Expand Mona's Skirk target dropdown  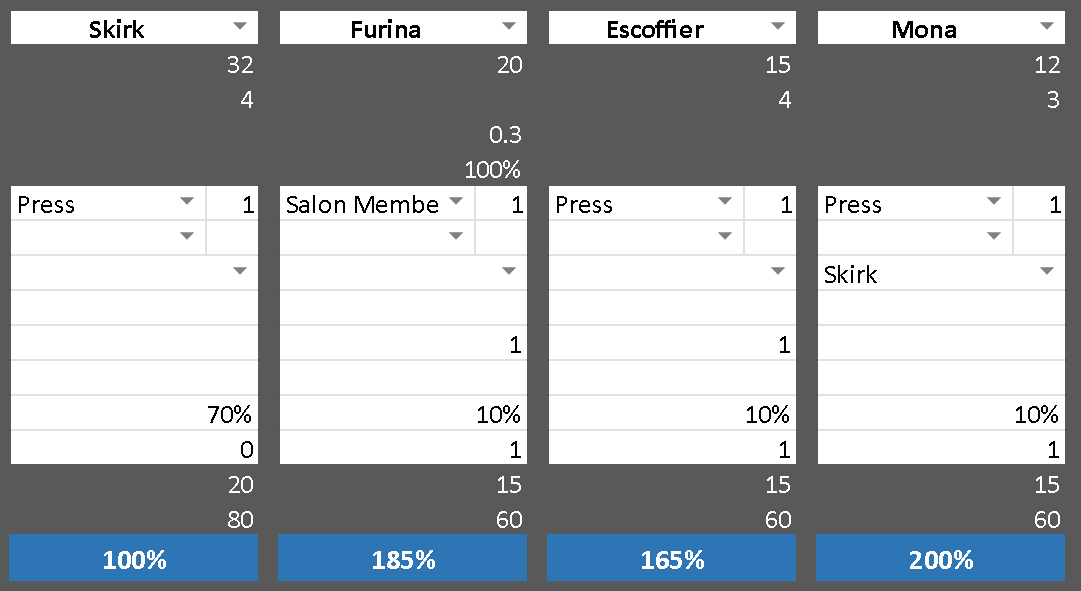click(1047, 273)
